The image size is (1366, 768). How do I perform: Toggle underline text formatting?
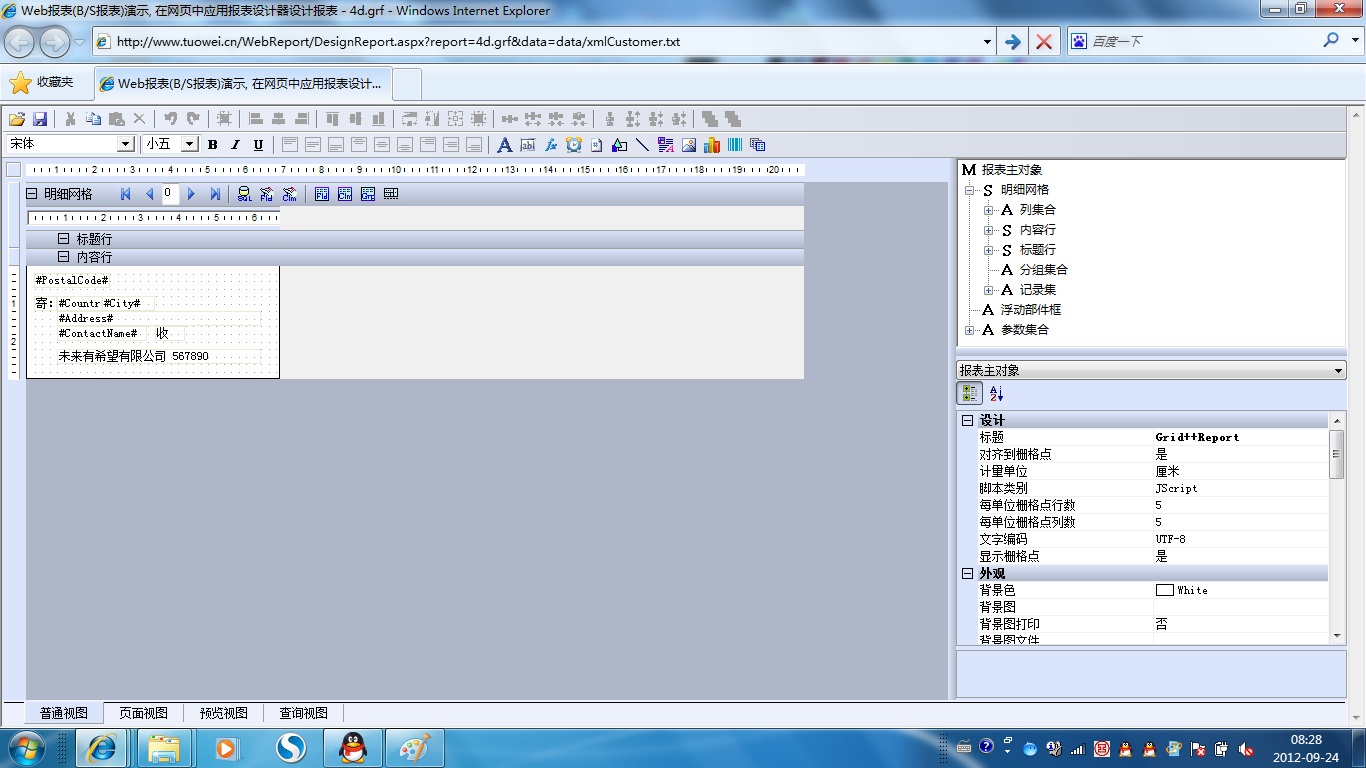point(258,145)
